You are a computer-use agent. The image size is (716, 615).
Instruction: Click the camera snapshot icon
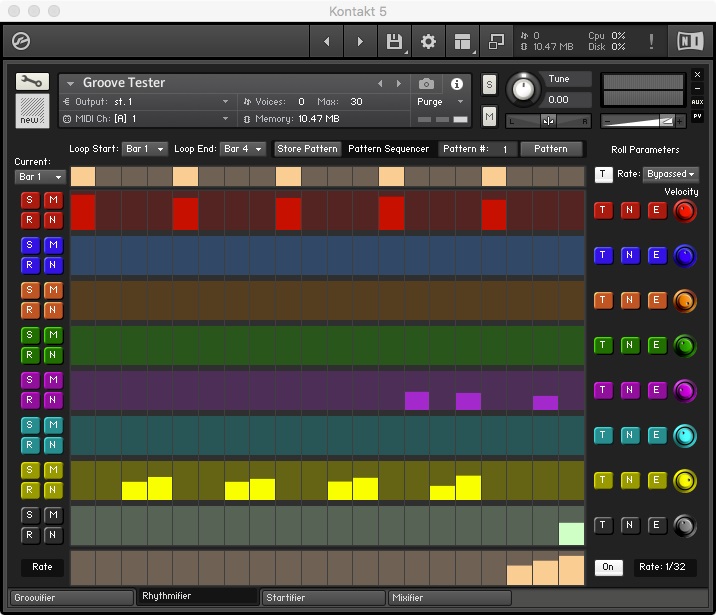click(427, 84)
